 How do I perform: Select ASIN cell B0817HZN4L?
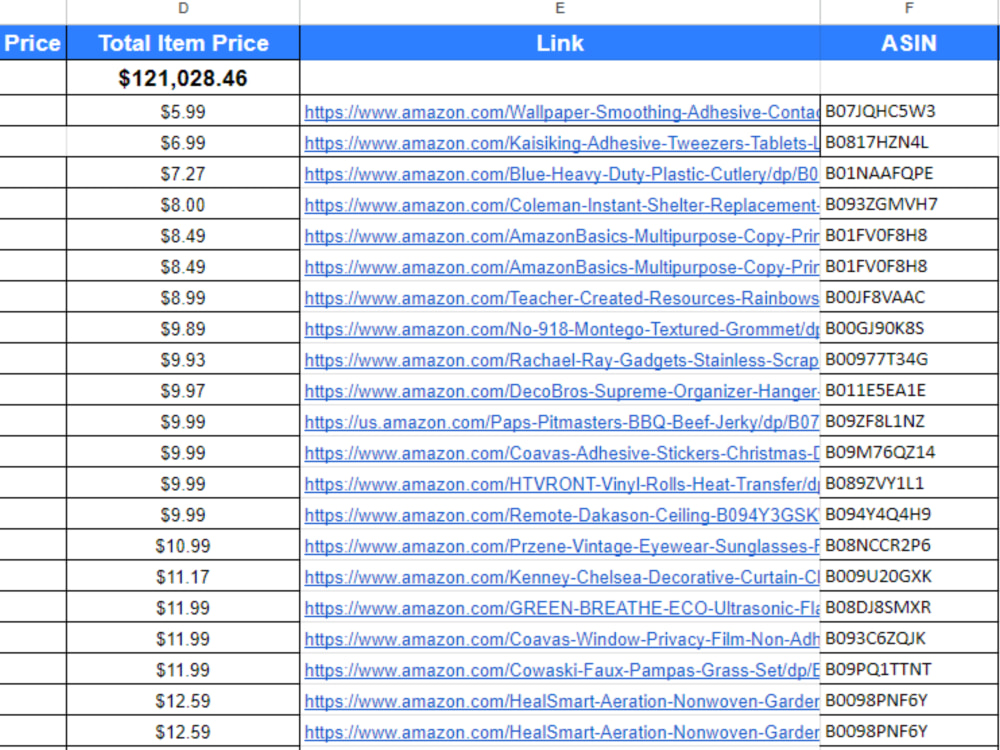click(x=909, y=142)
